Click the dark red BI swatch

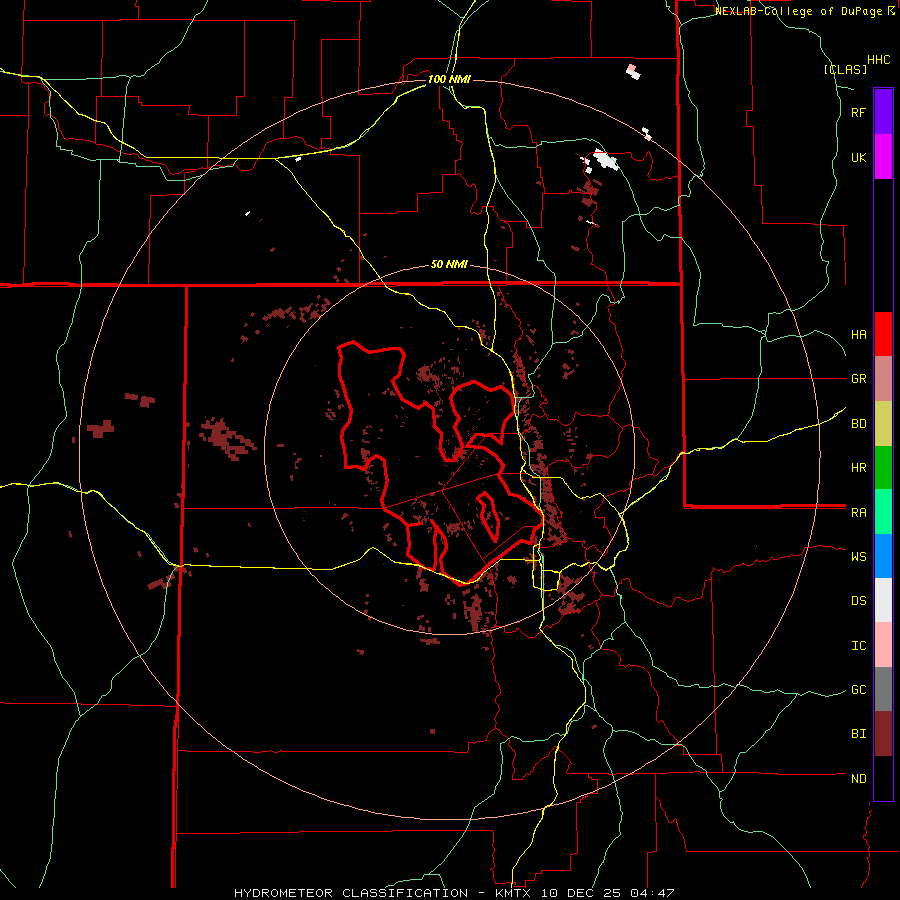click(883, 734)
